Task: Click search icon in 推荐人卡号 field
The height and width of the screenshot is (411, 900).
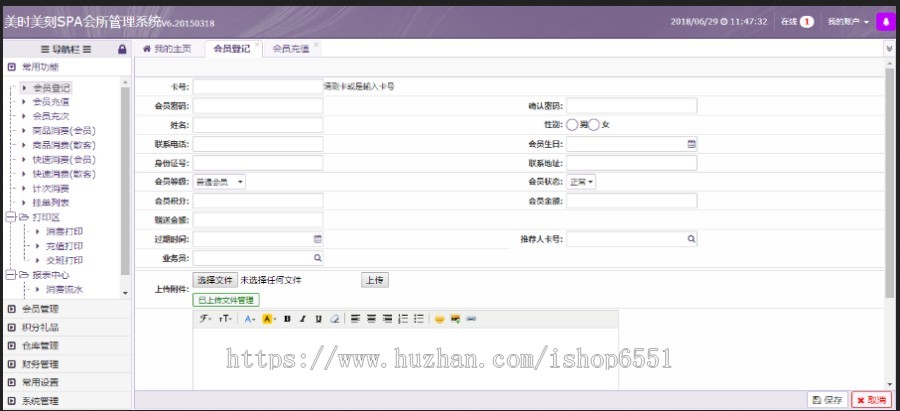Action: [x=692, y=239]
